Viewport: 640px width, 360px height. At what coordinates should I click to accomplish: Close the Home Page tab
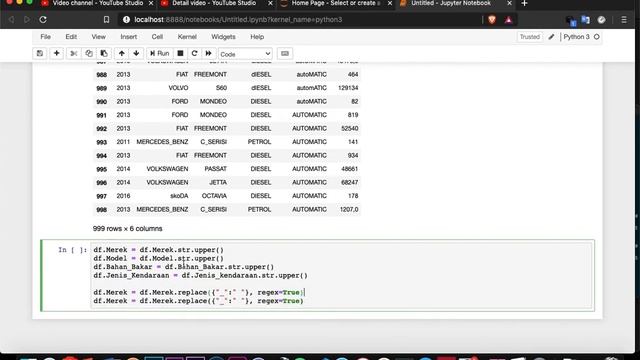(390, 3)
